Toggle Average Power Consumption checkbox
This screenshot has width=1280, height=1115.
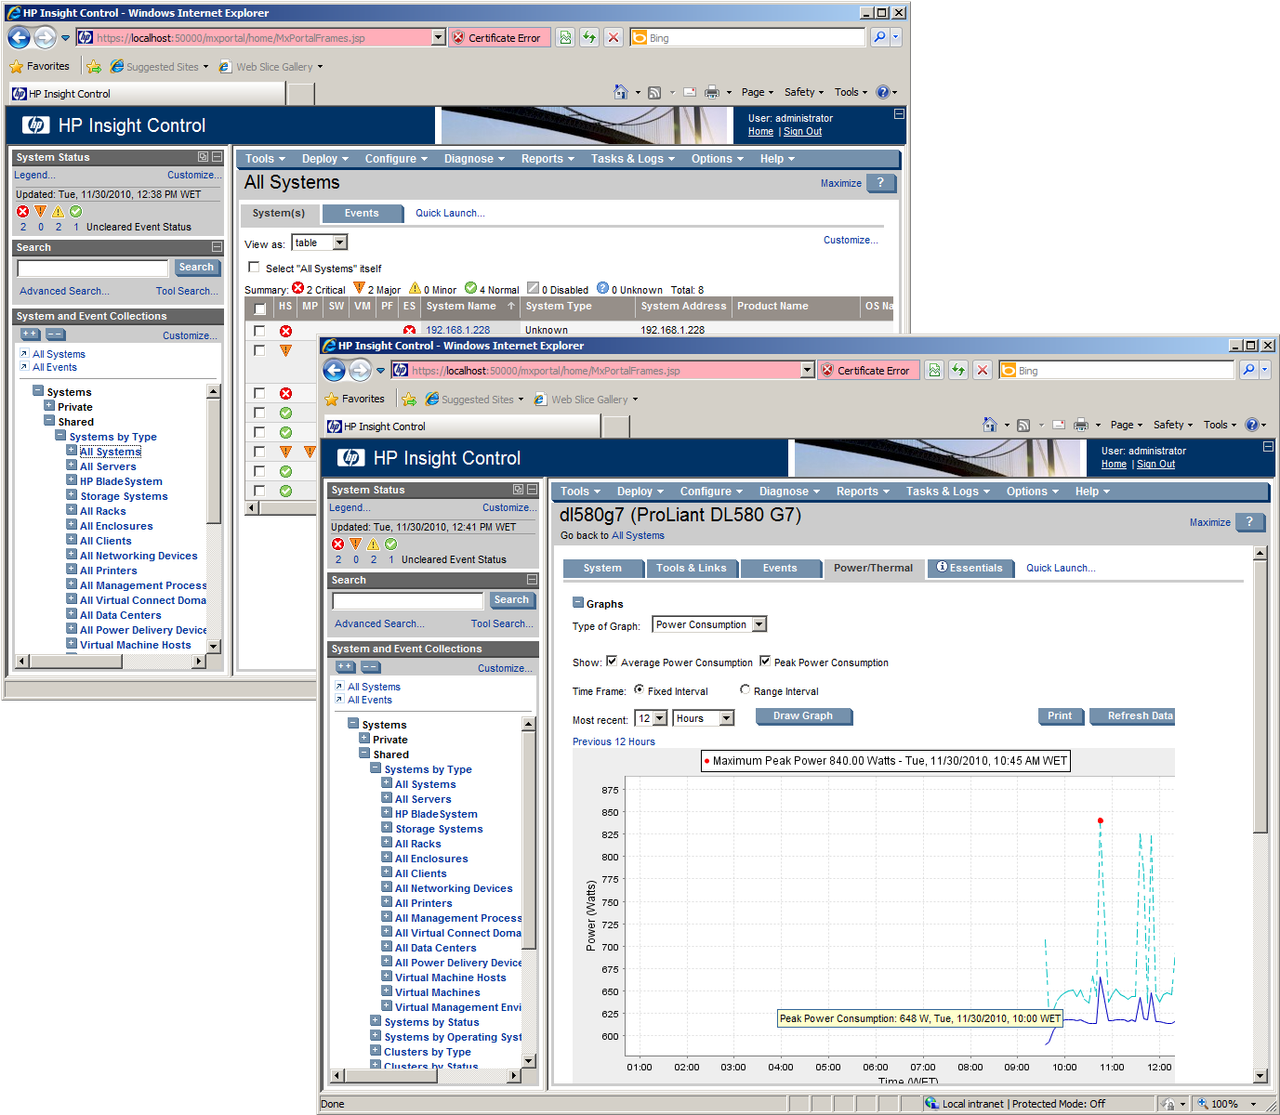[612, 661]
